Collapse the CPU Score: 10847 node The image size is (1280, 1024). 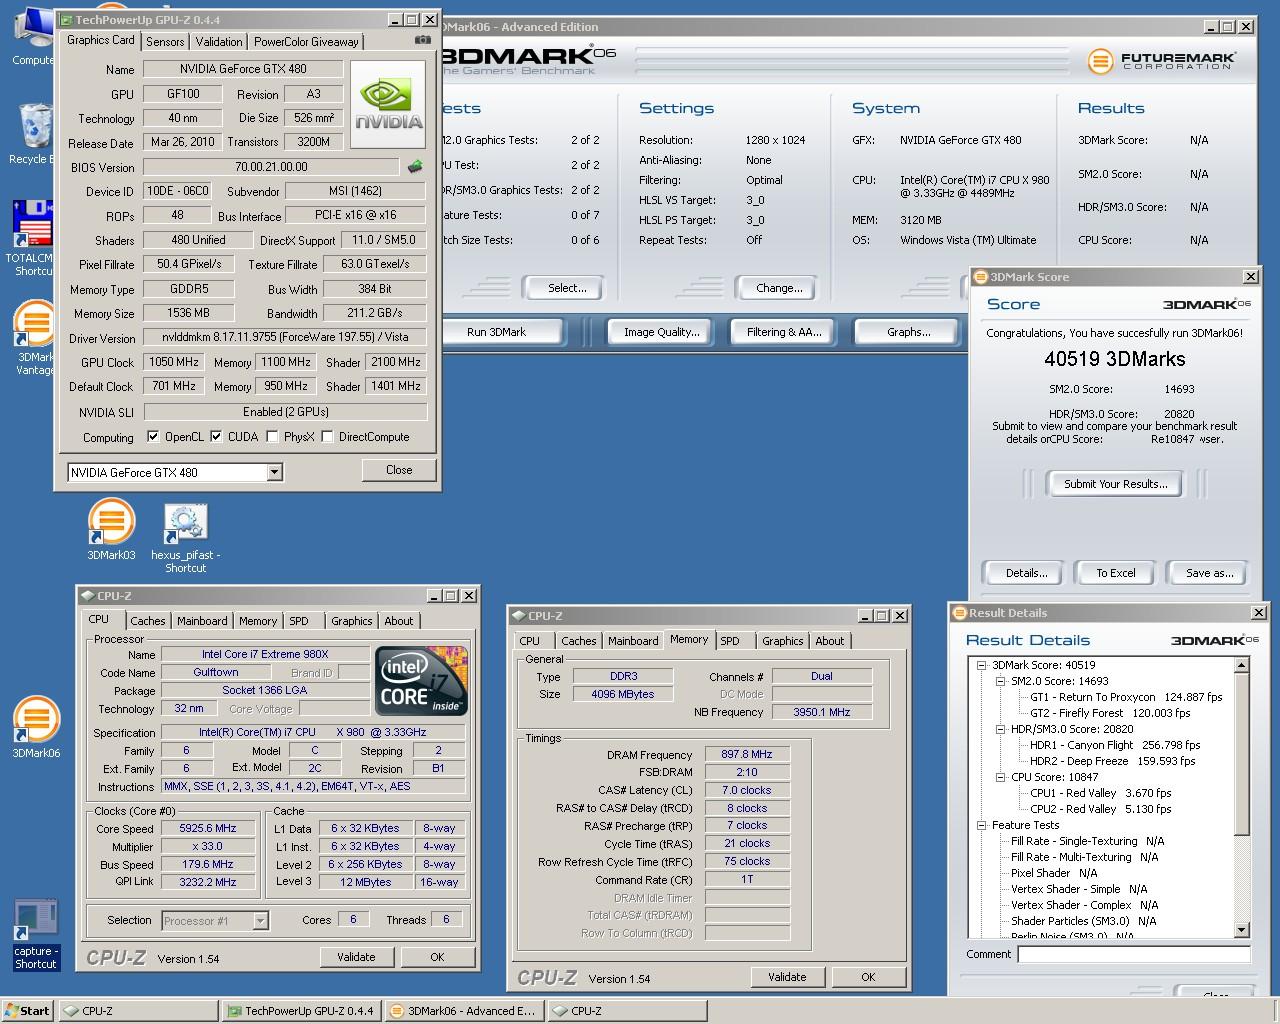tap(1000, 777)
